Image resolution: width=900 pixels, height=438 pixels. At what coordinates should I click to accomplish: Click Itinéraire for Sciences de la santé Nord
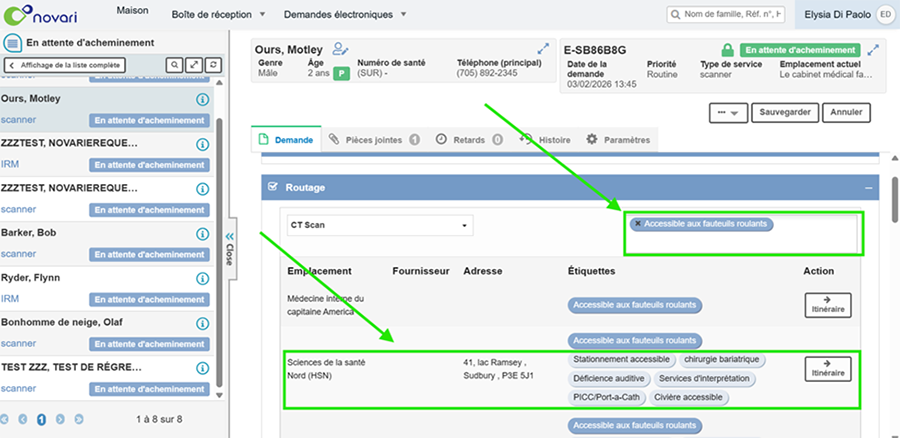828,369
